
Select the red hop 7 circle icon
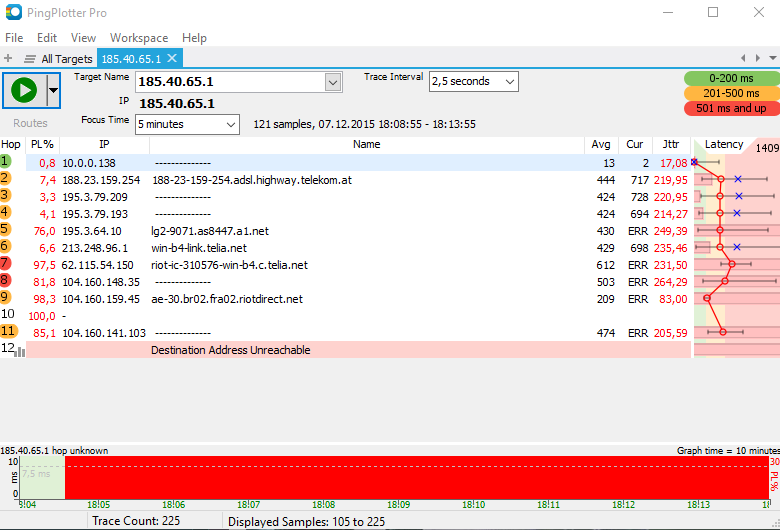(5, 263)
